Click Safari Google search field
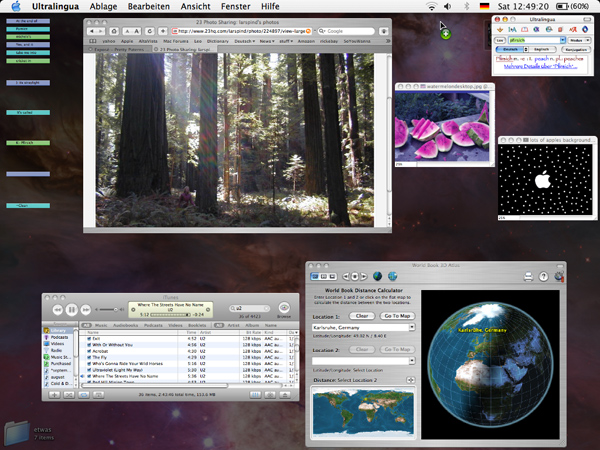Screen dimensions: 600x450 (346, 31)
